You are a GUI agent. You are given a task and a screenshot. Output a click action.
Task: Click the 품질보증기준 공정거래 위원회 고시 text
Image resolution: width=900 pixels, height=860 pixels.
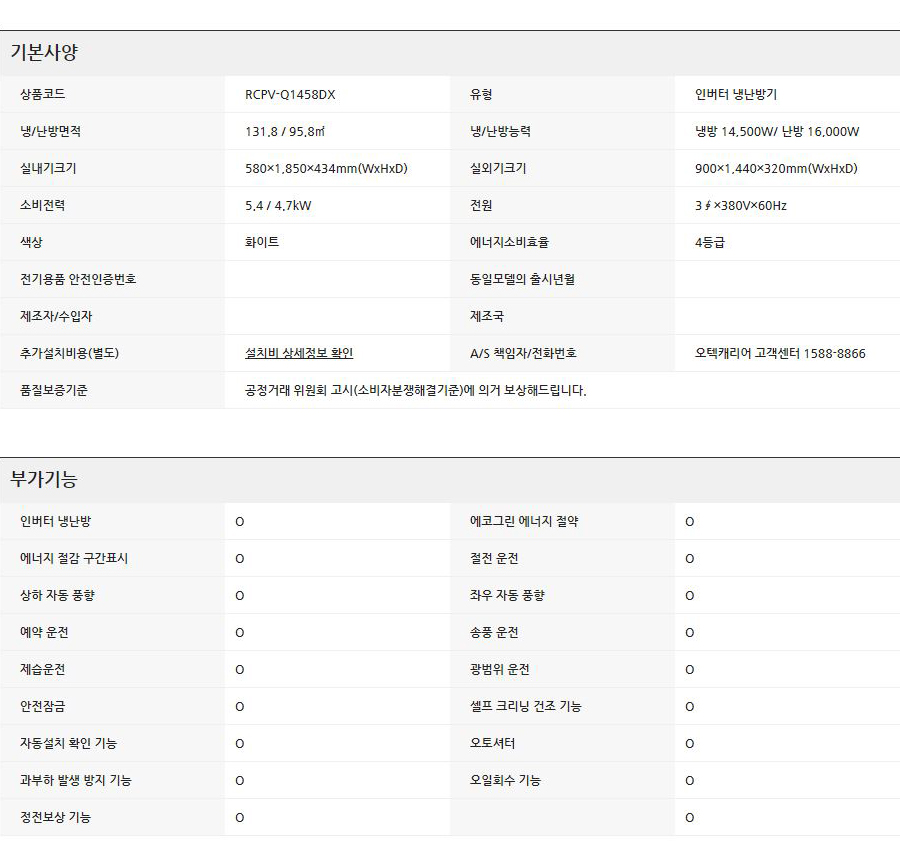coord(415,390)
